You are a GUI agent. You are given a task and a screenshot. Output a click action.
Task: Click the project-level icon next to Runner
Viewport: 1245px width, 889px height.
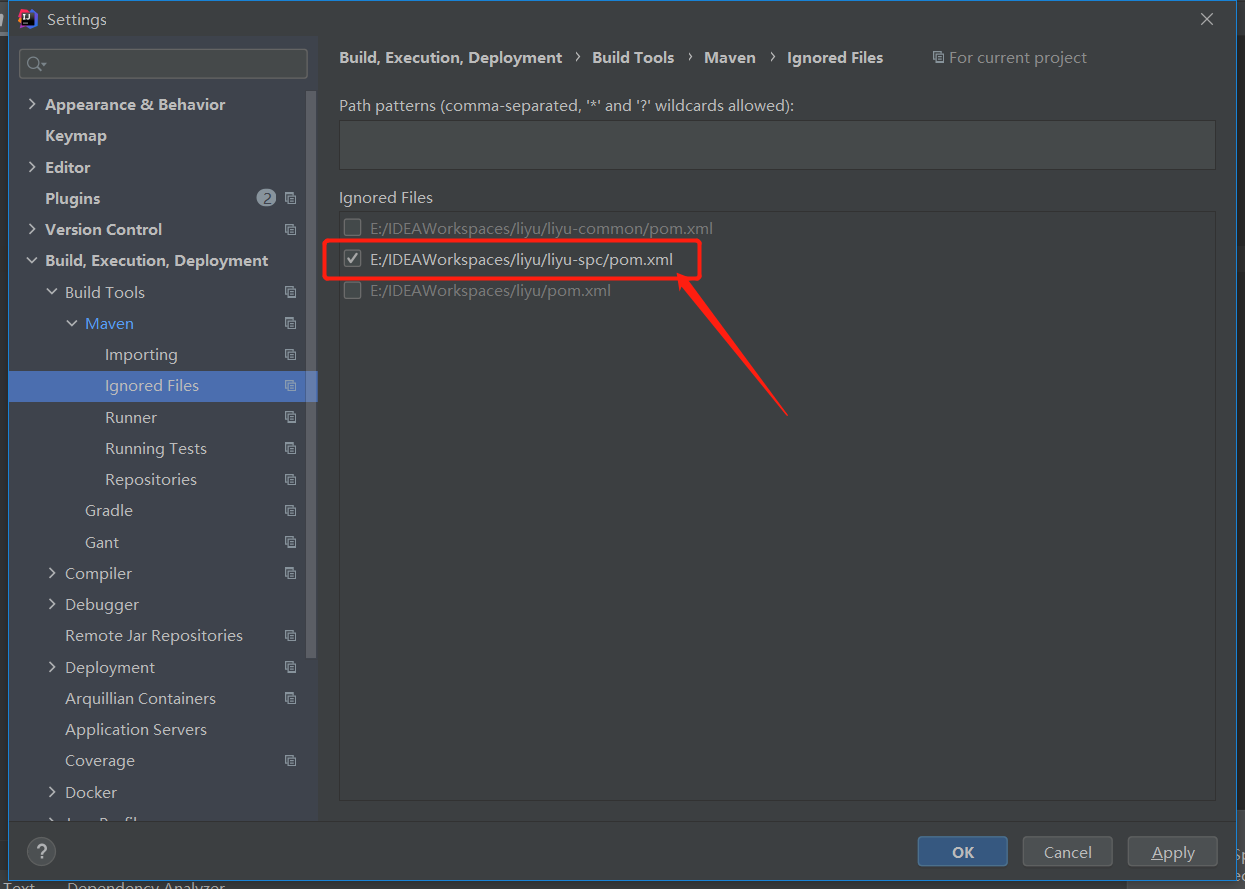290,417
